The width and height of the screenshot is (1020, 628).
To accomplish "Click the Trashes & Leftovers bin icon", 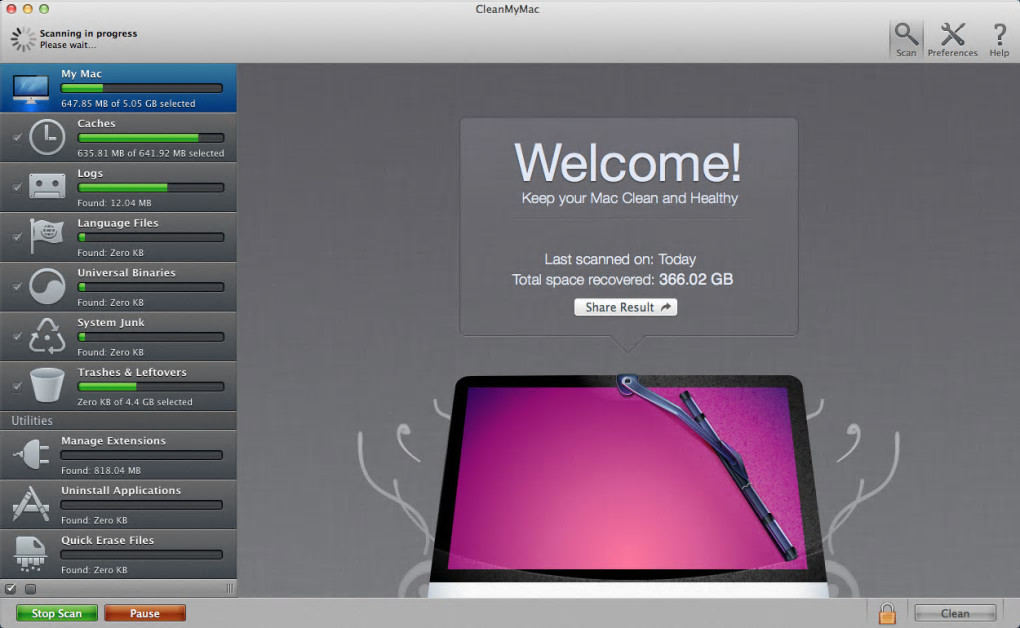I will point(47,385).
